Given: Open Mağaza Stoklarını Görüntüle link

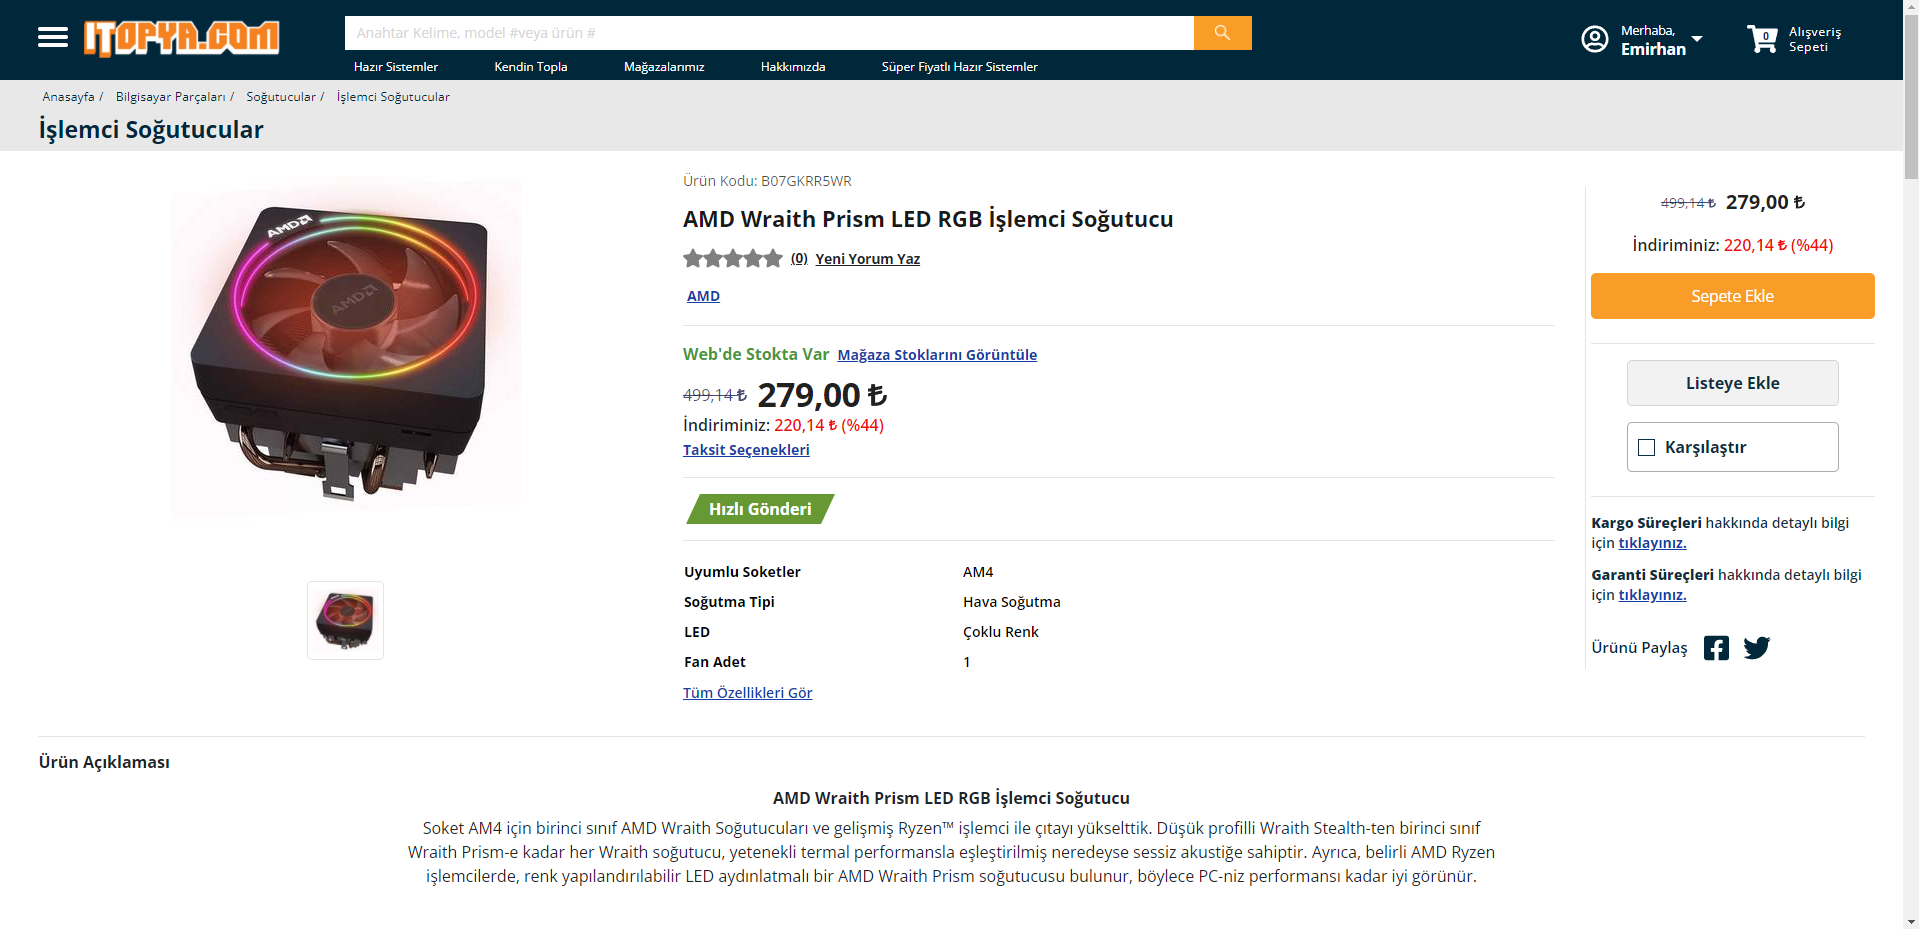Looking at the screenshot, I should coord(937,355).
